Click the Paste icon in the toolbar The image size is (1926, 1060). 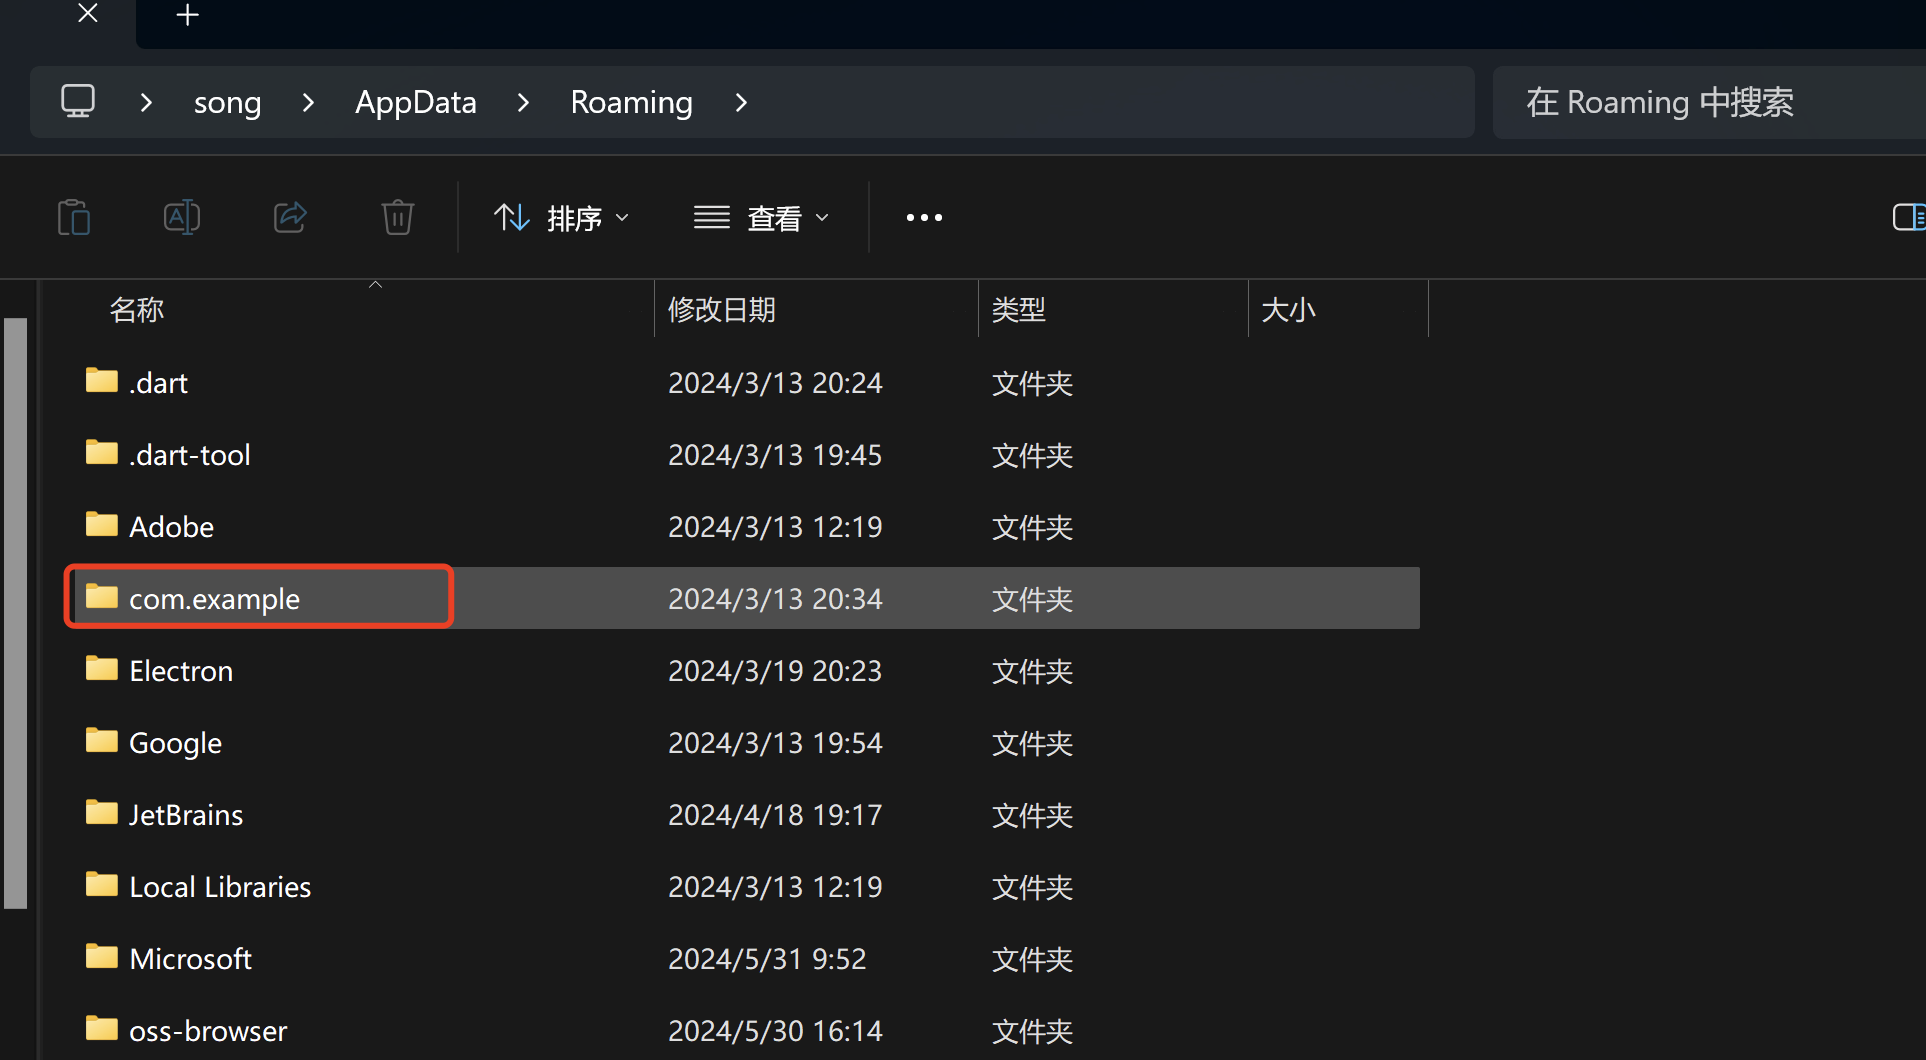click(x=74, y=217)
